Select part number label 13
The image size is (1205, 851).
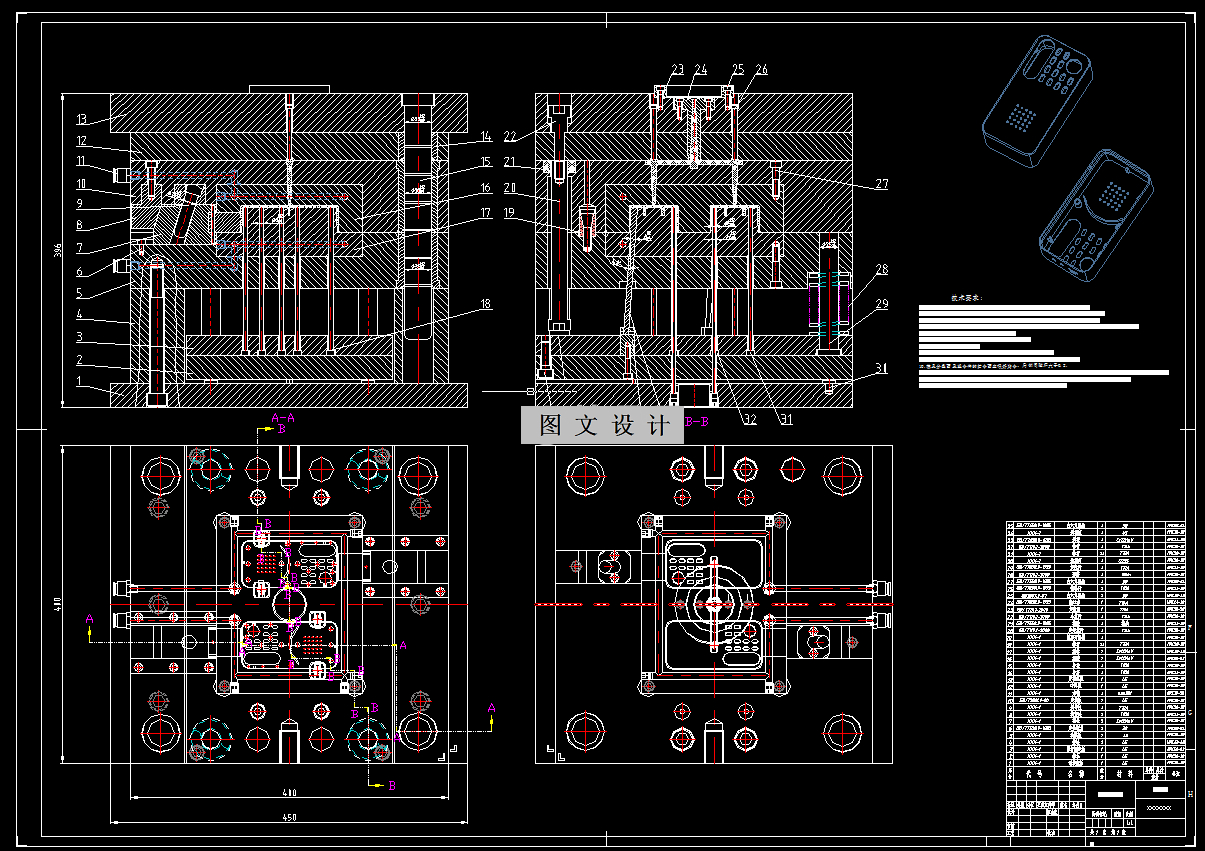(x=82, y=119)
